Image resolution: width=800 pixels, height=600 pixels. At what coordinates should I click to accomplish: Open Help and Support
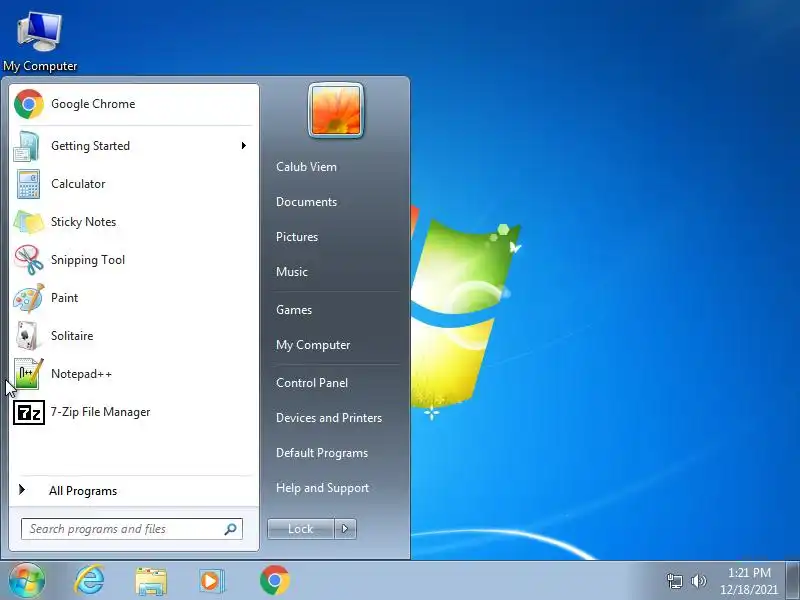coord(322,488)
